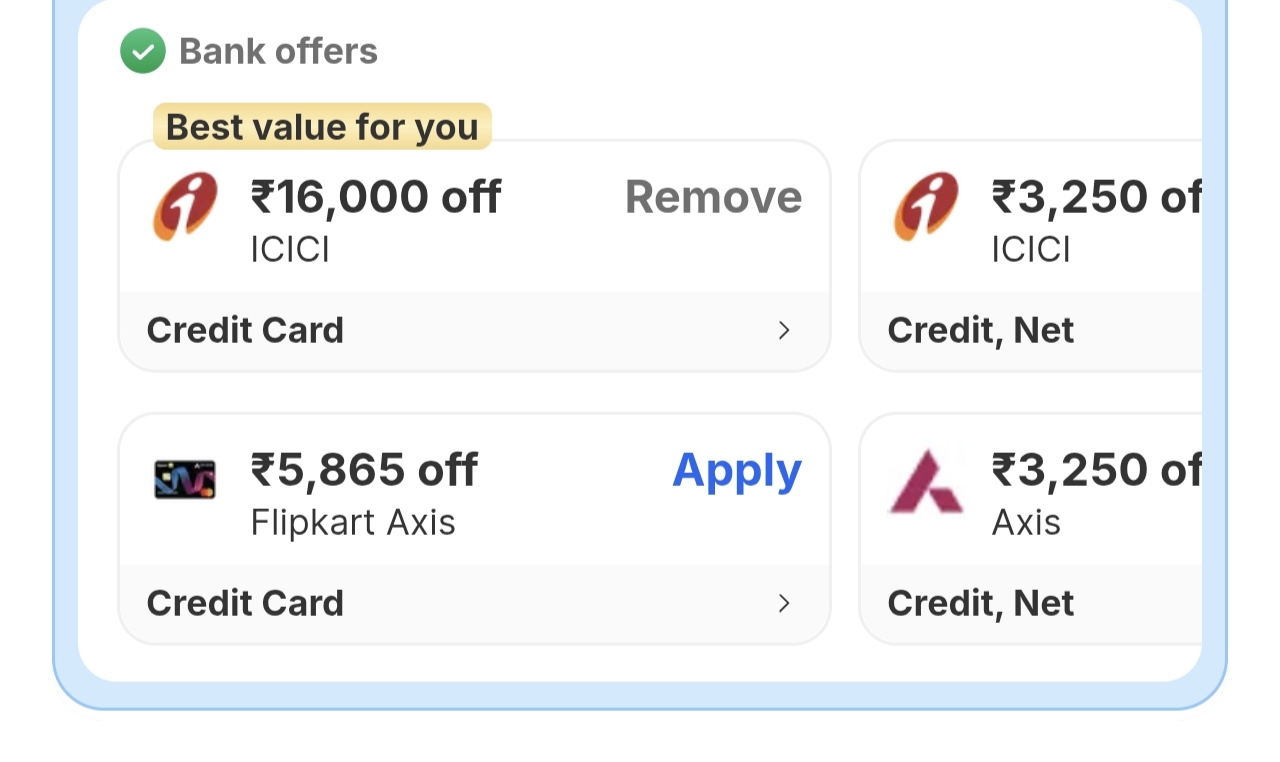Screen dimensions: 1280x762
Task: Select the ₹16,000 off amount text
Action: click(x=376, y=197)
